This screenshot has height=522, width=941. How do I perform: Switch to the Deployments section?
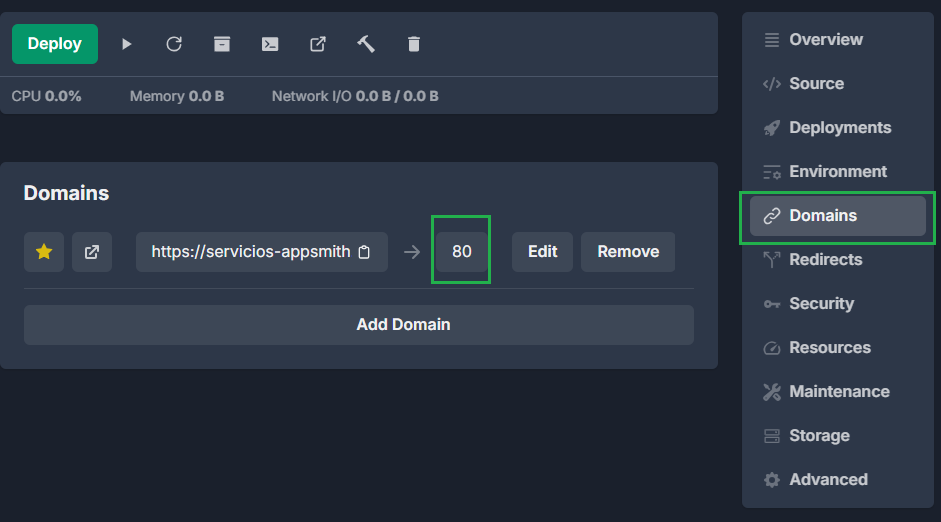[839, 128]
